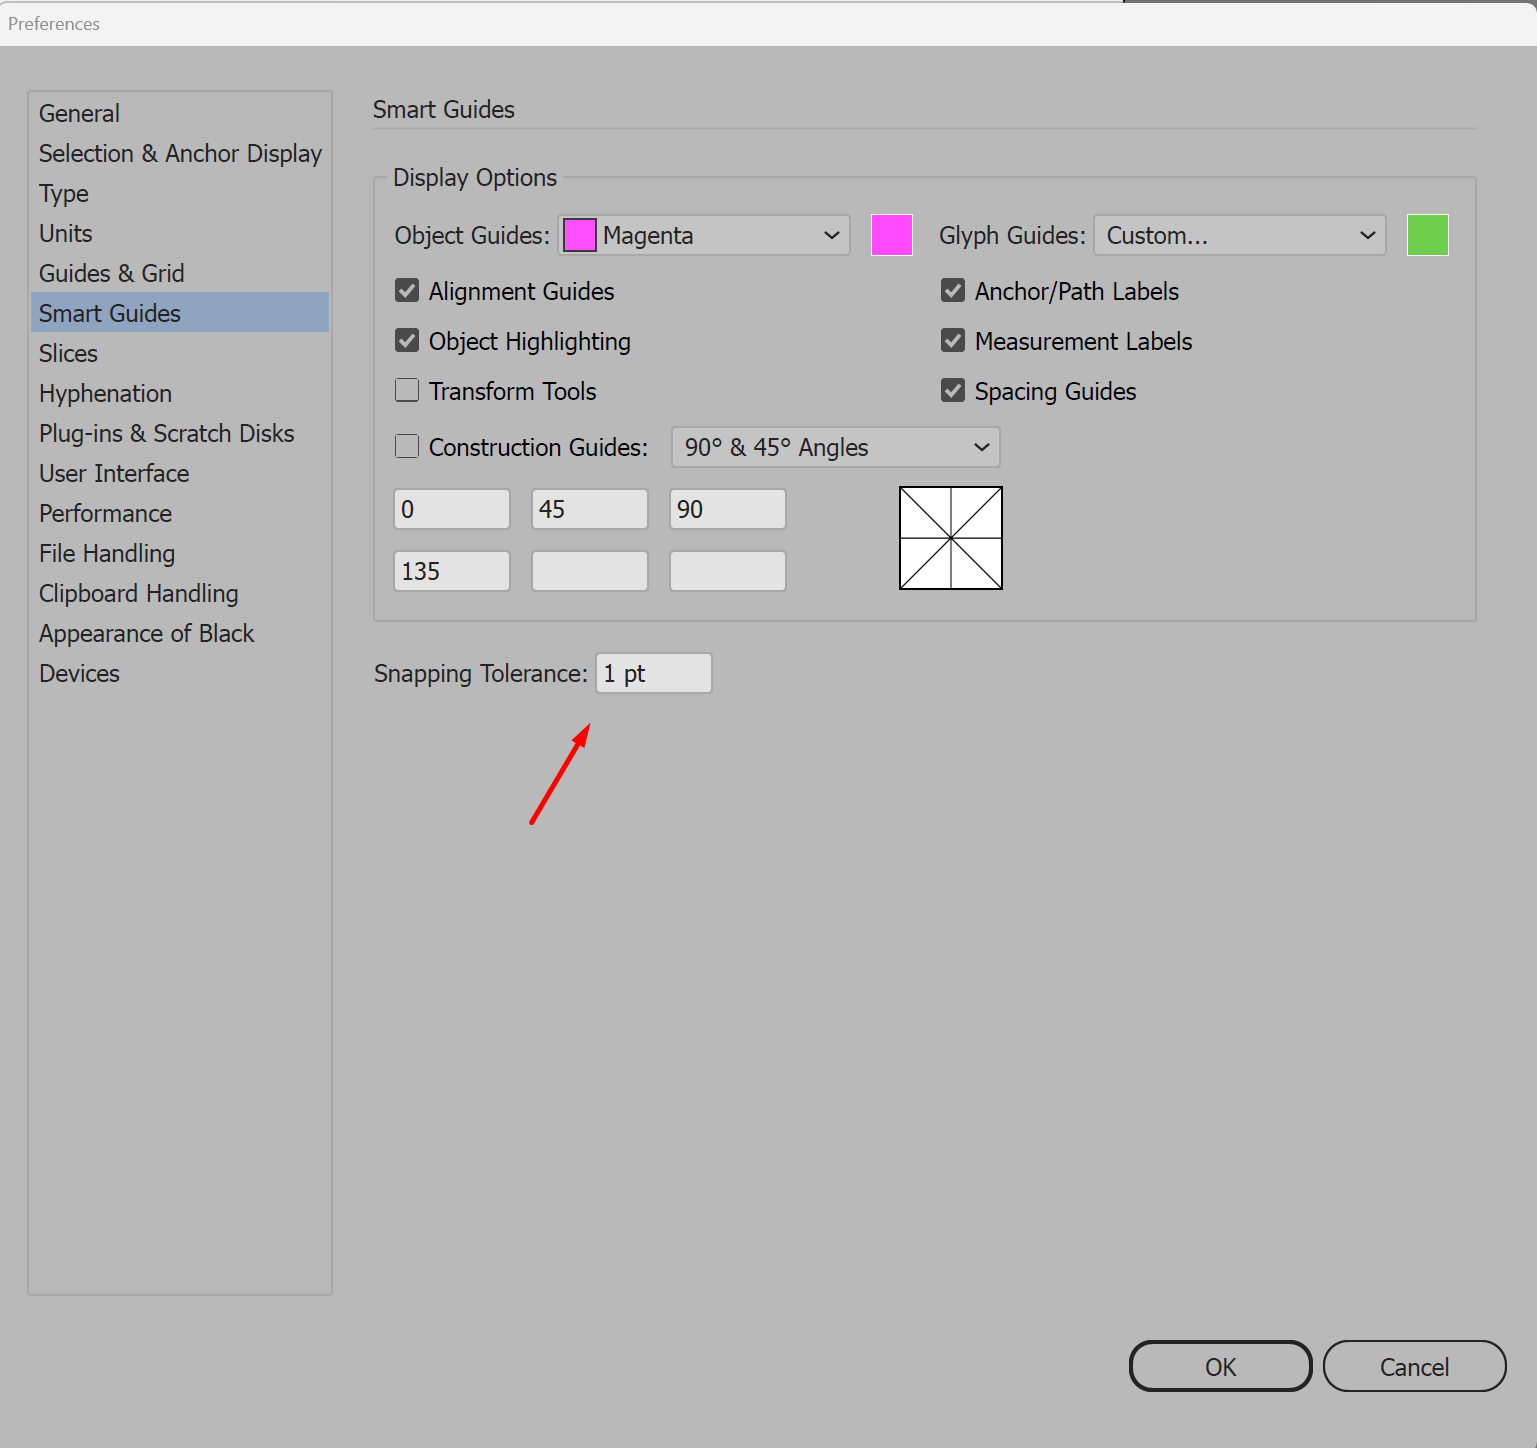Image resolution: width=1537 pixels, height=1448 pixels.
Task: Click the angle field containing 45
Action: click(x=590, y=509)
